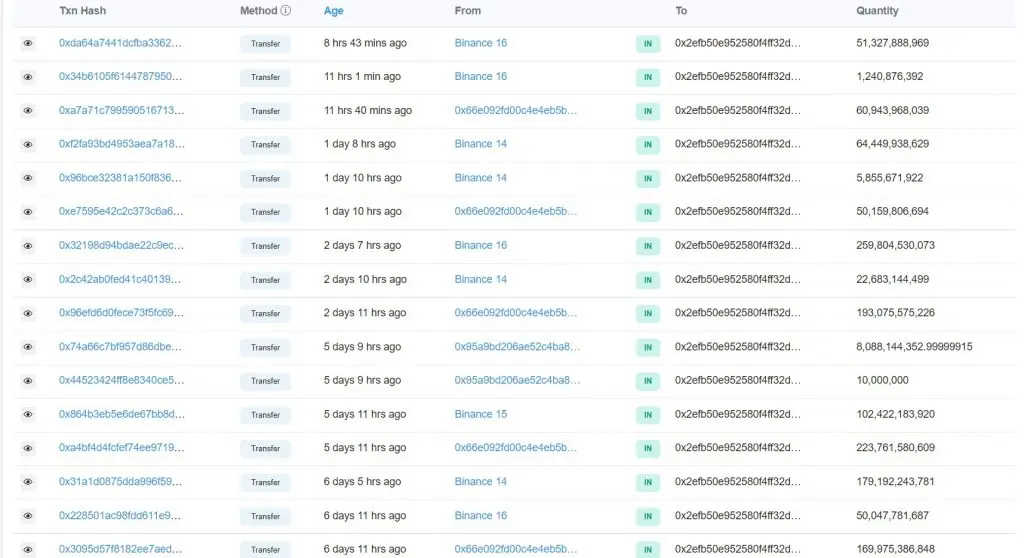Click the Txn Hash column header
Image resolution: width=1024 pixels, height=558 pixels.
pos(82,10)
